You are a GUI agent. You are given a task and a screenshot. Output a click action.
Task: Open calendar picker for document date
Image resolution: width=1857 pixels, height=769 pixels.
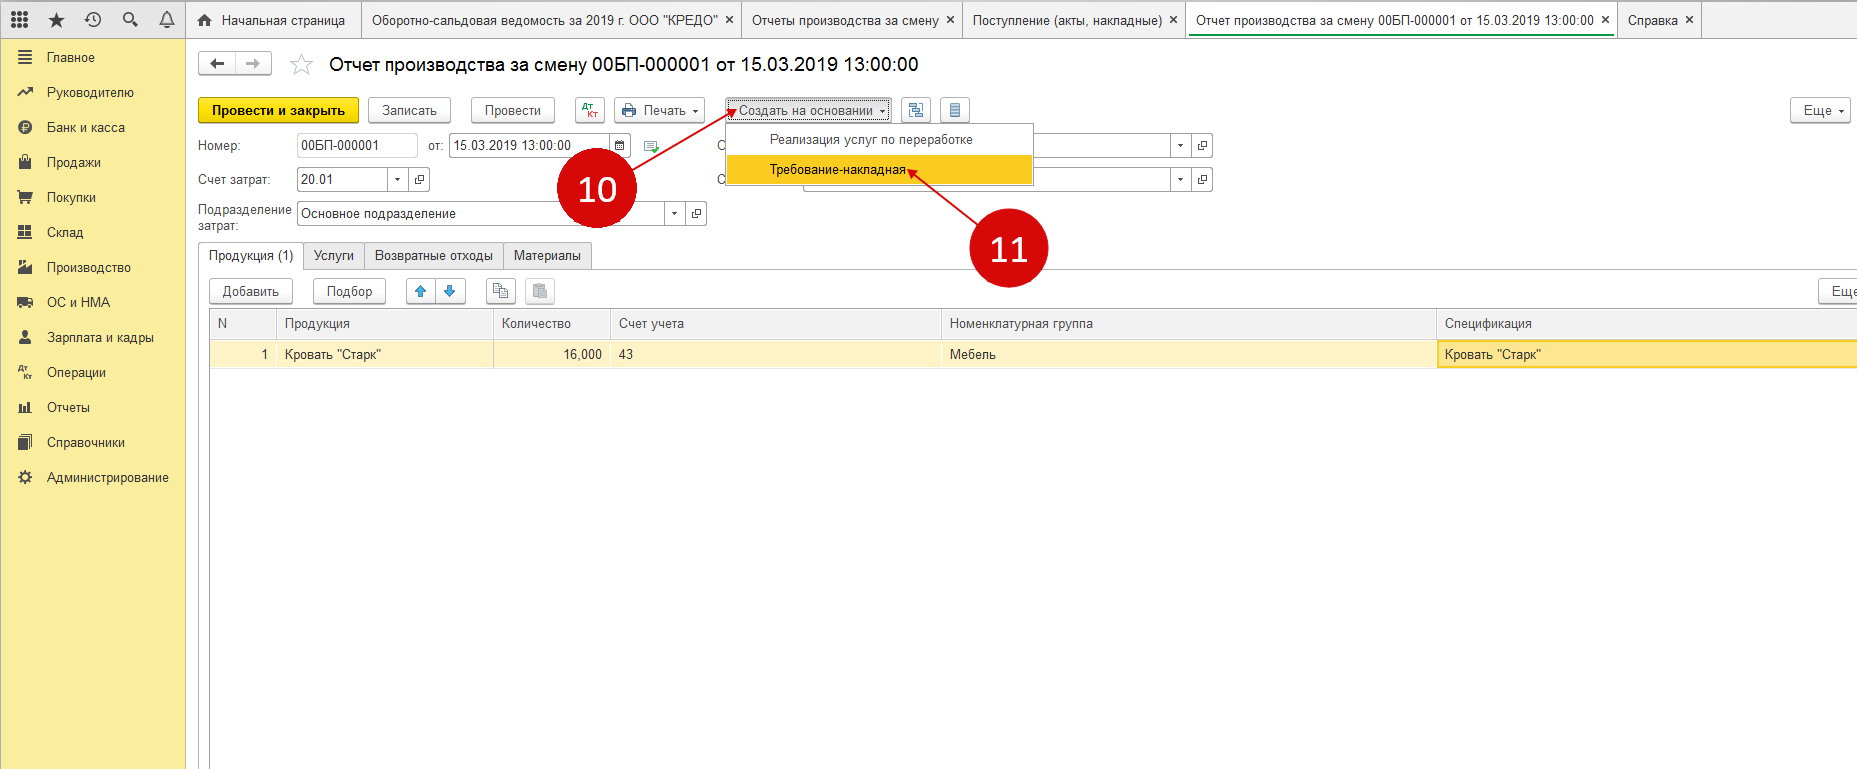[x=620, y=146]
